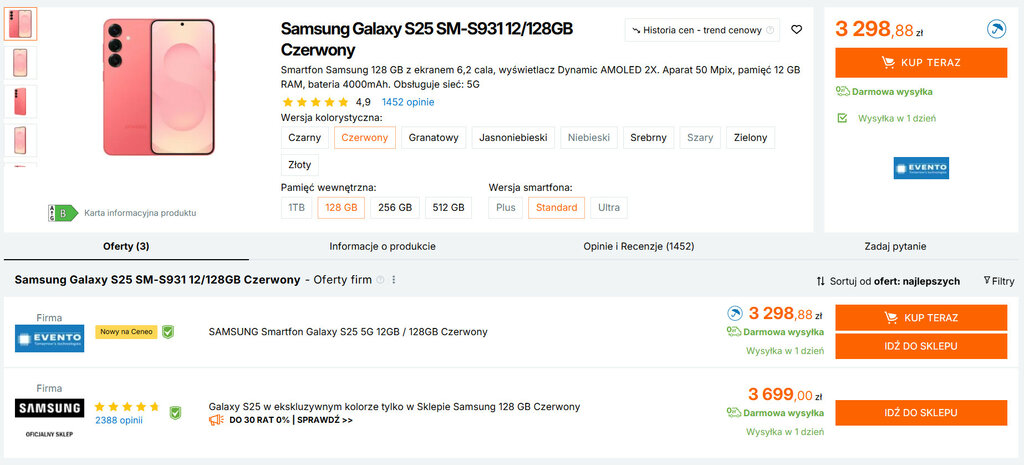
Task: Expand the Filtry filter options
Action: (x=998, y=281)
